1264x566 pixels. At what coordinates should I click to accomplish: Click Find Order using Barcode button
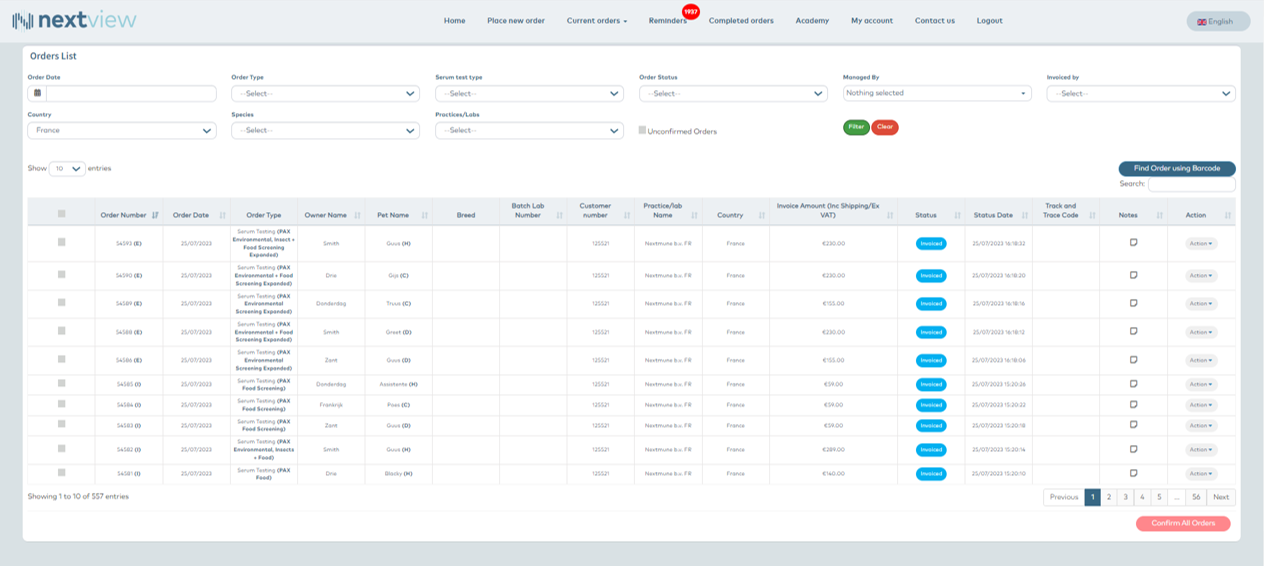1176,169
